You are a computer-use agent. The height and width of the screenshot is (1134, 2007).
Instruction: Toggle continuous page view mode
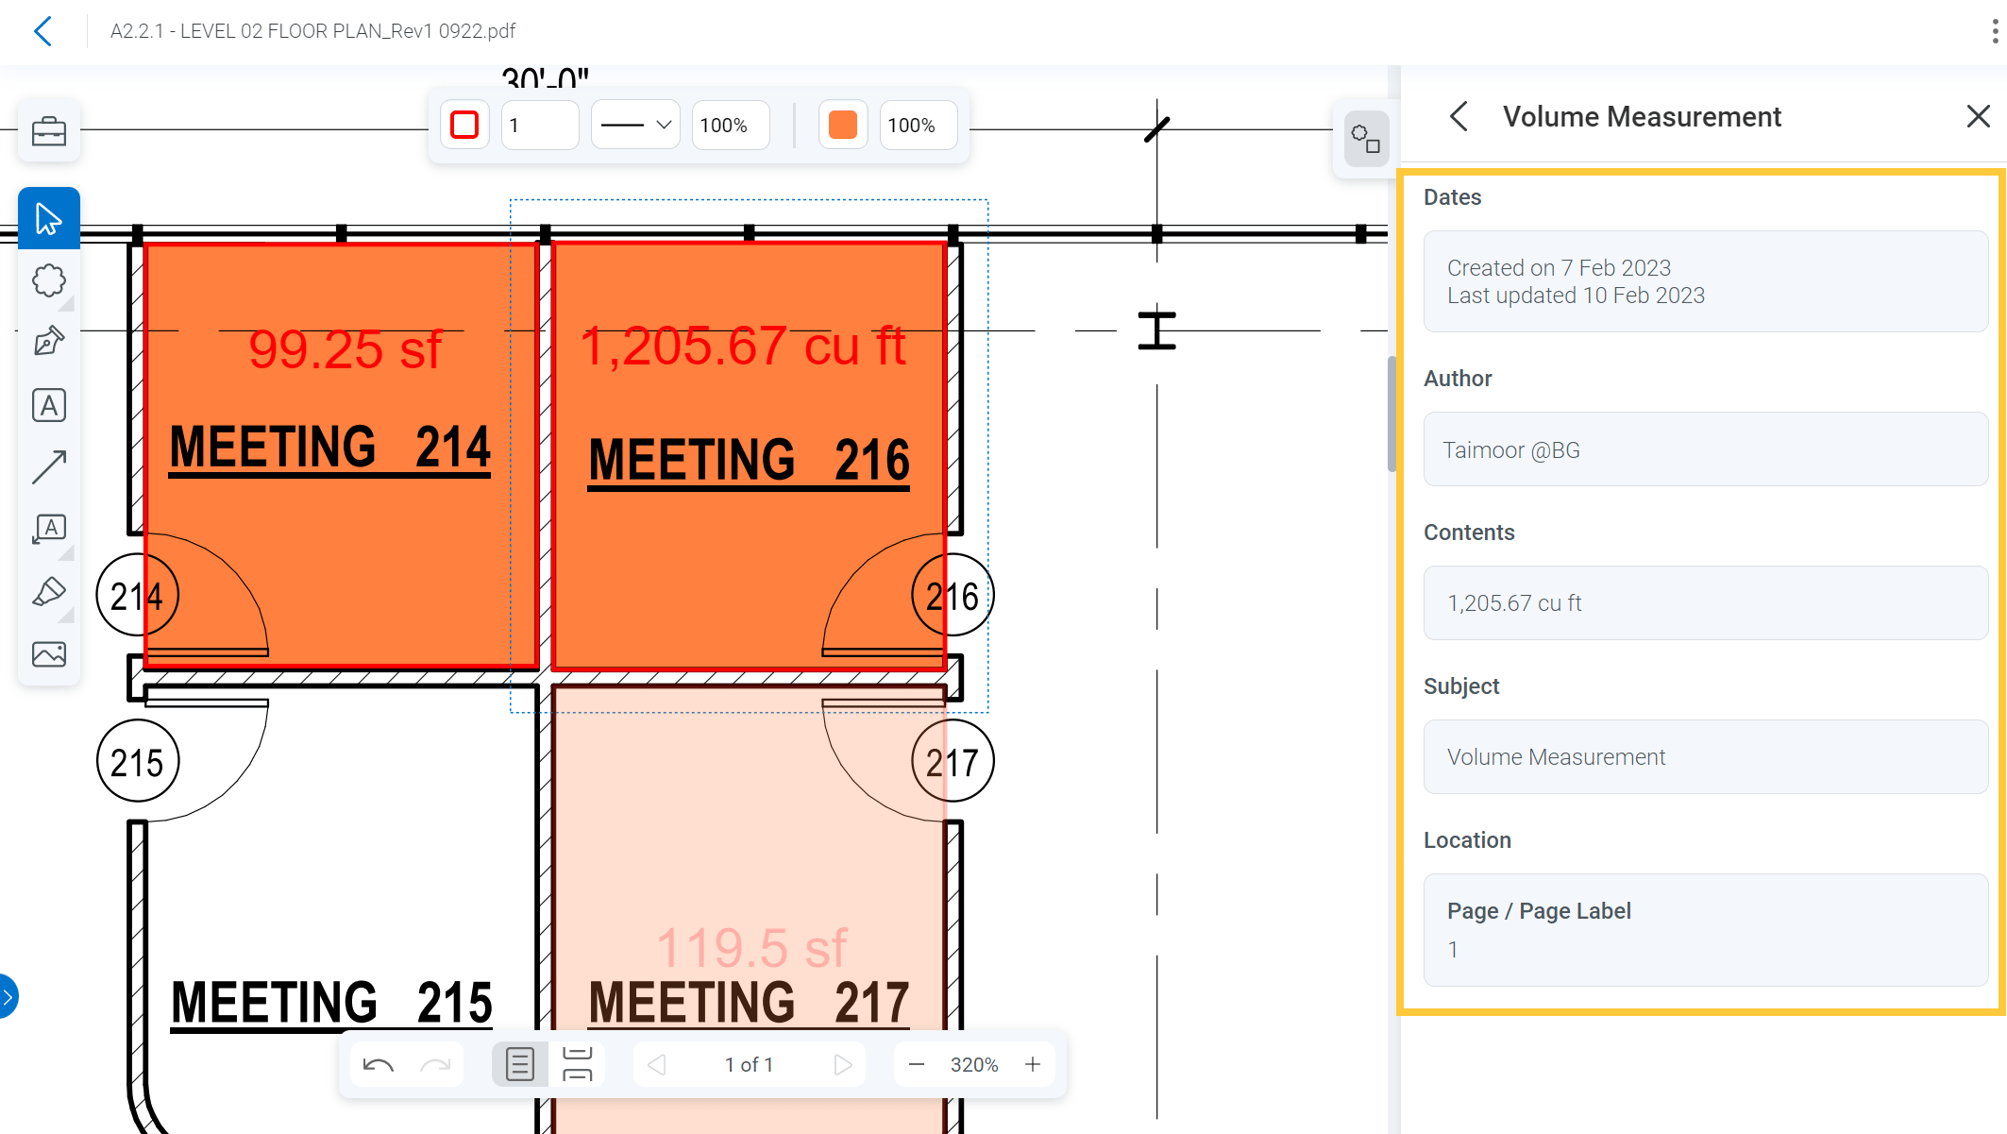[x=519, y=1064]
